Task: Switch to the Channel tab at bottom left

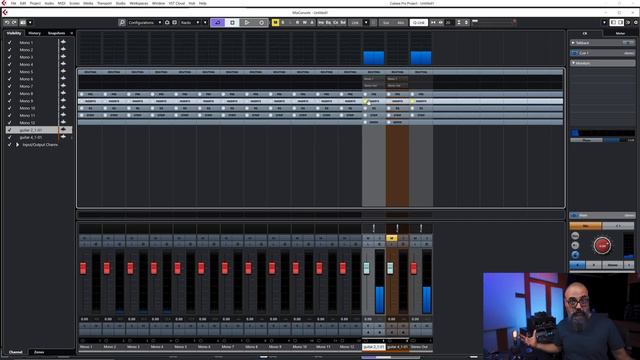Action: click(16, 352)
